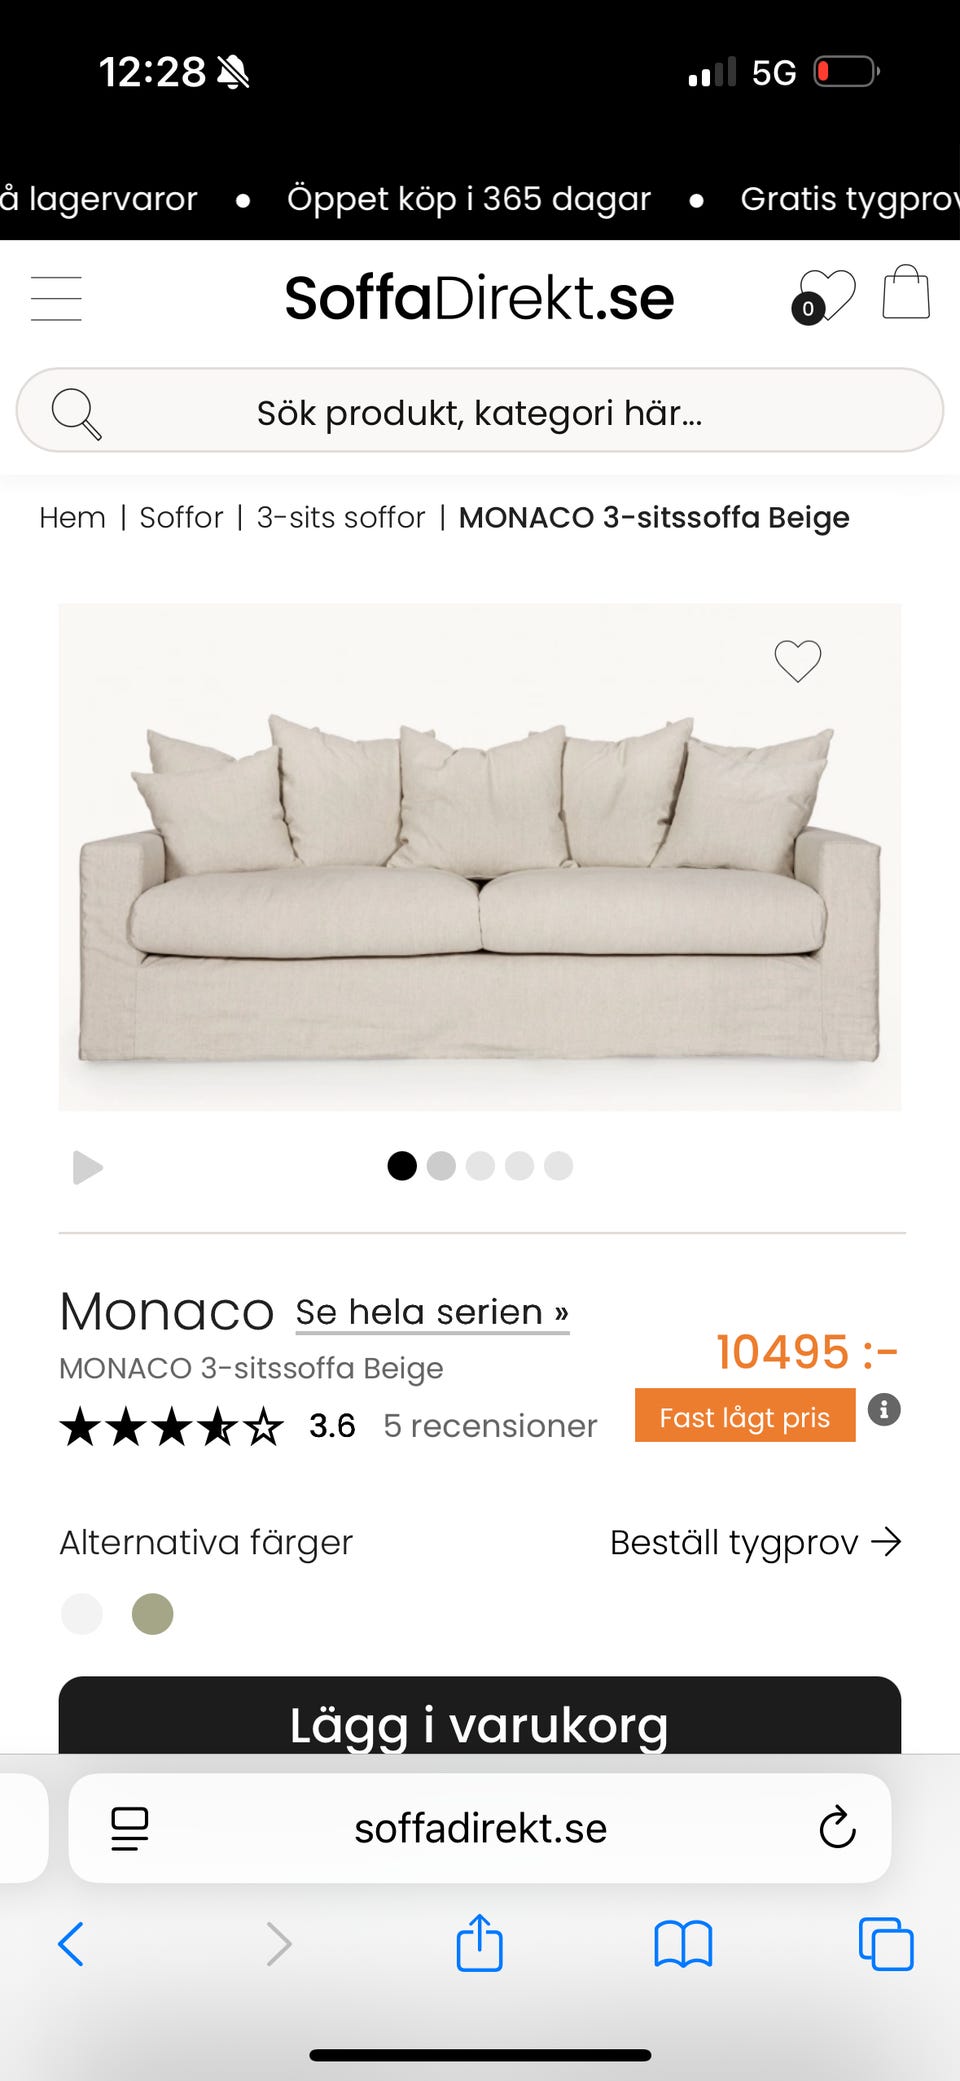Tap the Safari share icon
960x2081 pixels.
[x=479, y=1944]
